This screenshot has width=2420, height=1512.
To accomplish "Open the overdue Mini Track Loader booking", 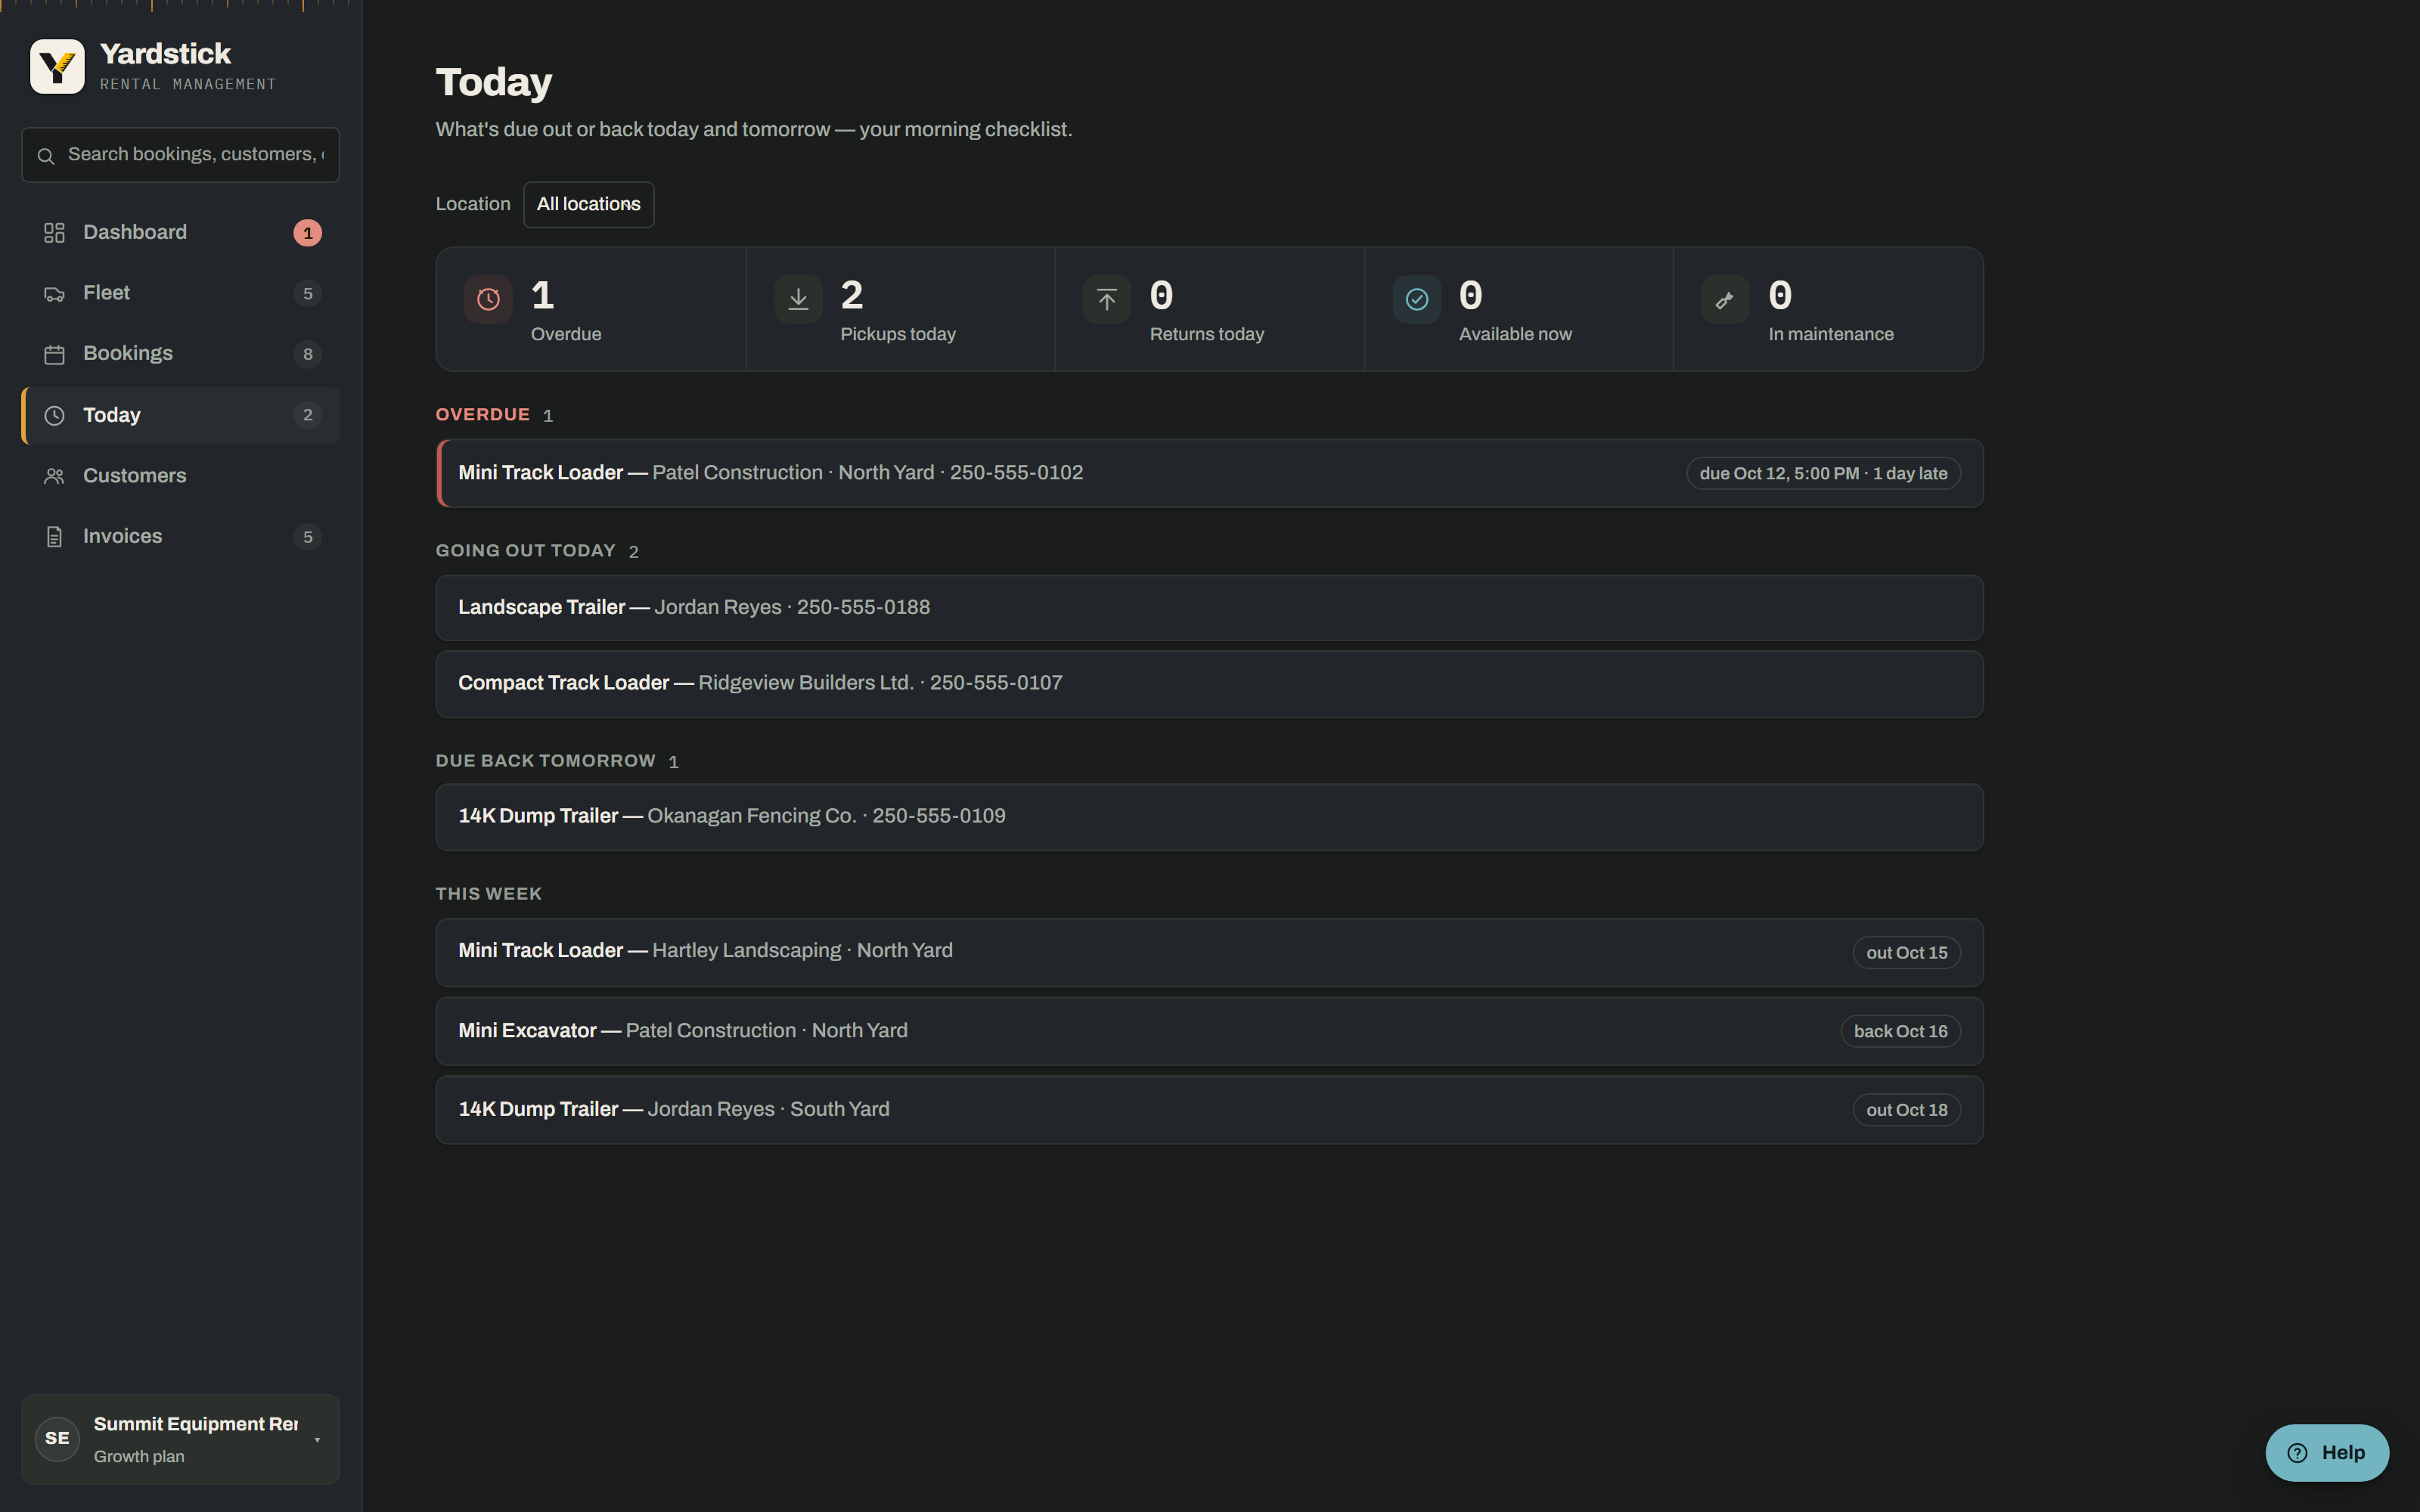I will pos(1210,473).
